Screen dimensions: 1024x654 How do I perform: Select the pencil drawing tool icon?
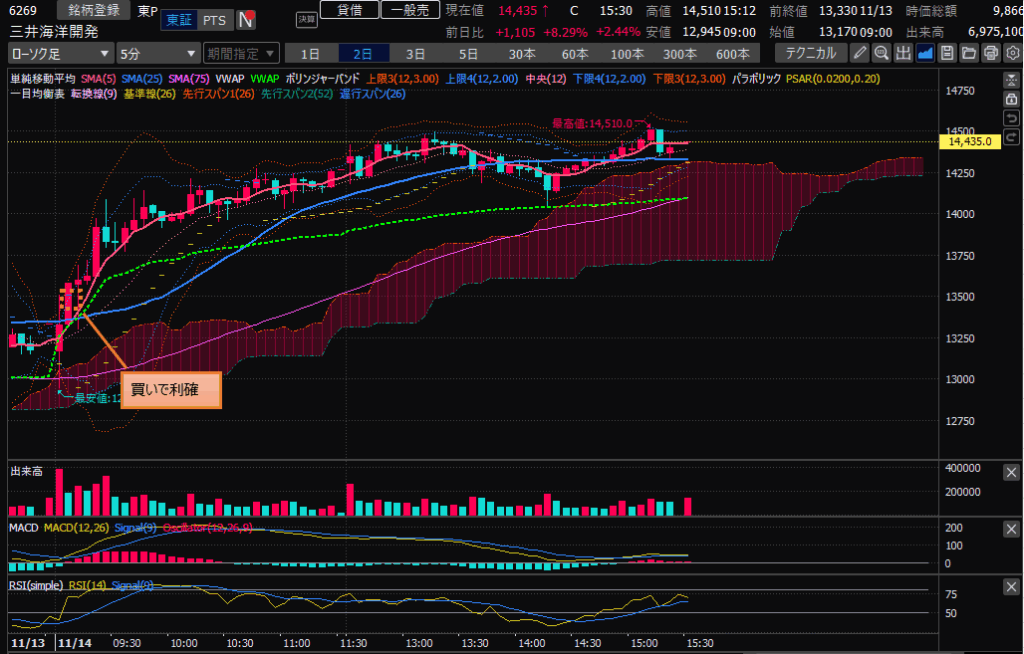[x=859, y=53]
